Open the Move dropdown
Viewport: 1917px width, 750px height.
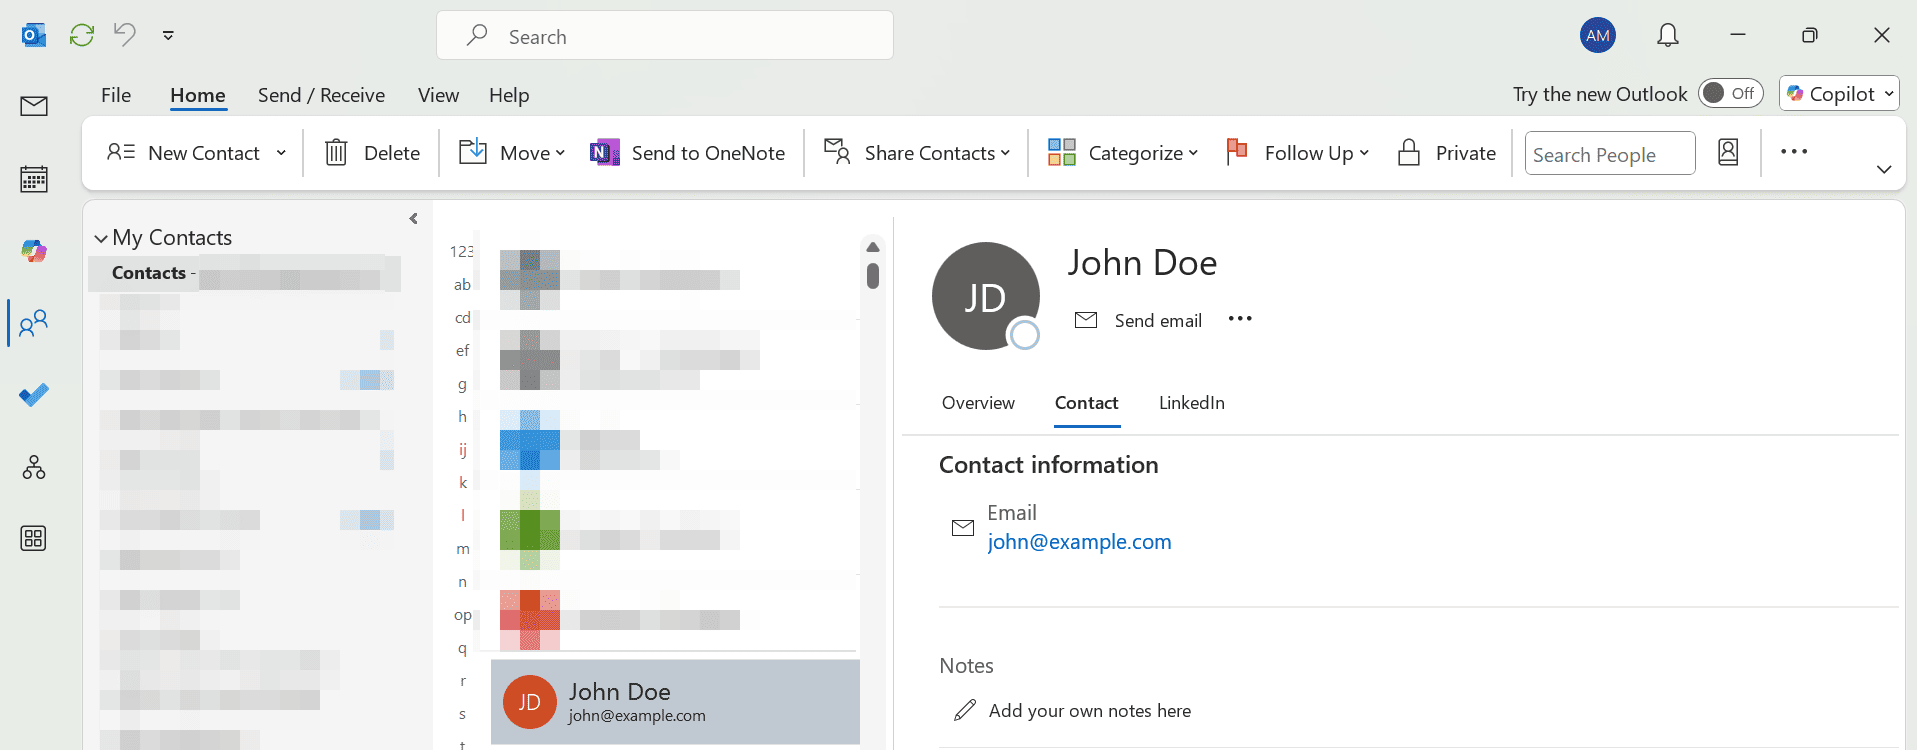click(x=512, y=153)
